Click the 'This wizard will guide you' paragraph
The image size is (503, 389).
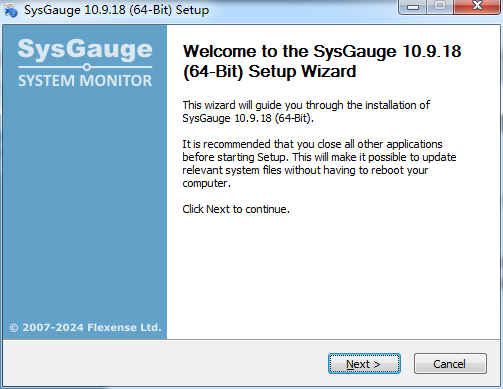(x=306, y=111)
